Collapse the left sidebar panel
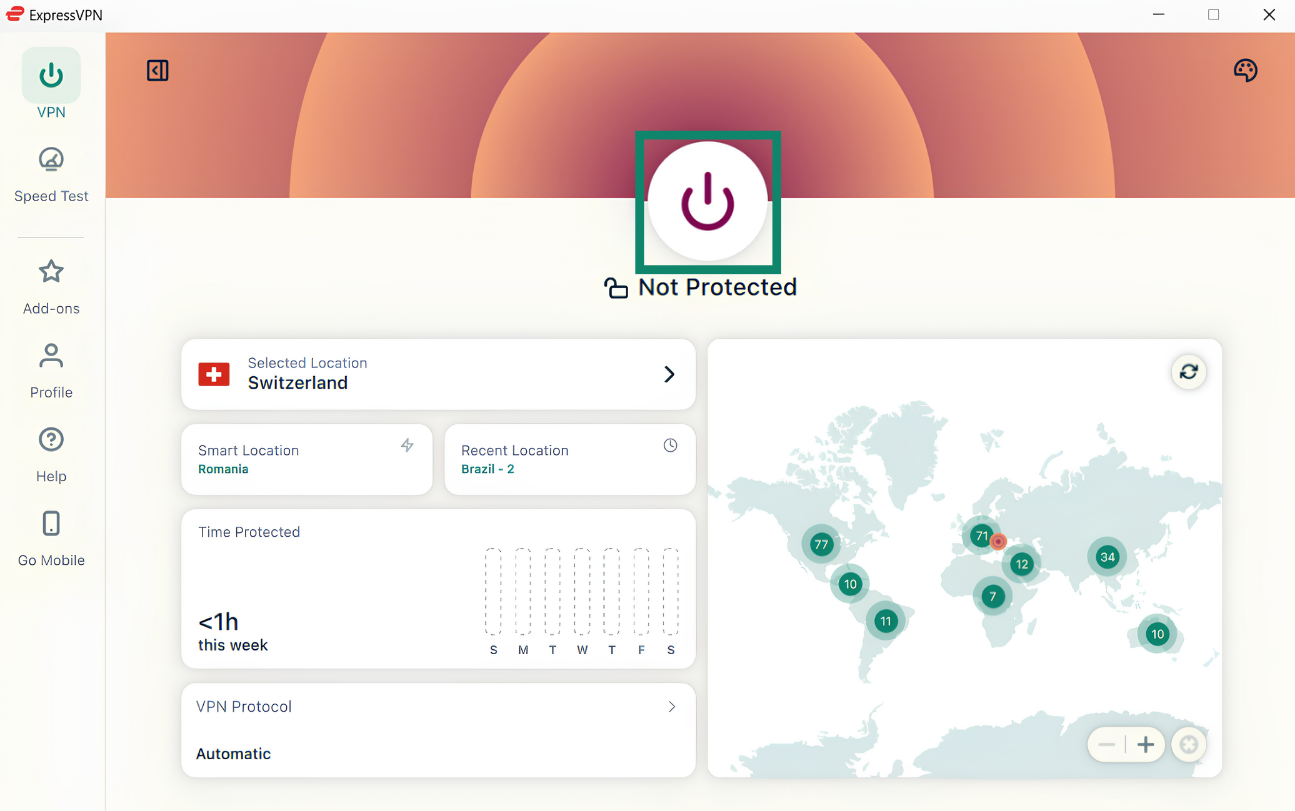The height and width of the screenshot is (811, 1295). pos(158,70)
